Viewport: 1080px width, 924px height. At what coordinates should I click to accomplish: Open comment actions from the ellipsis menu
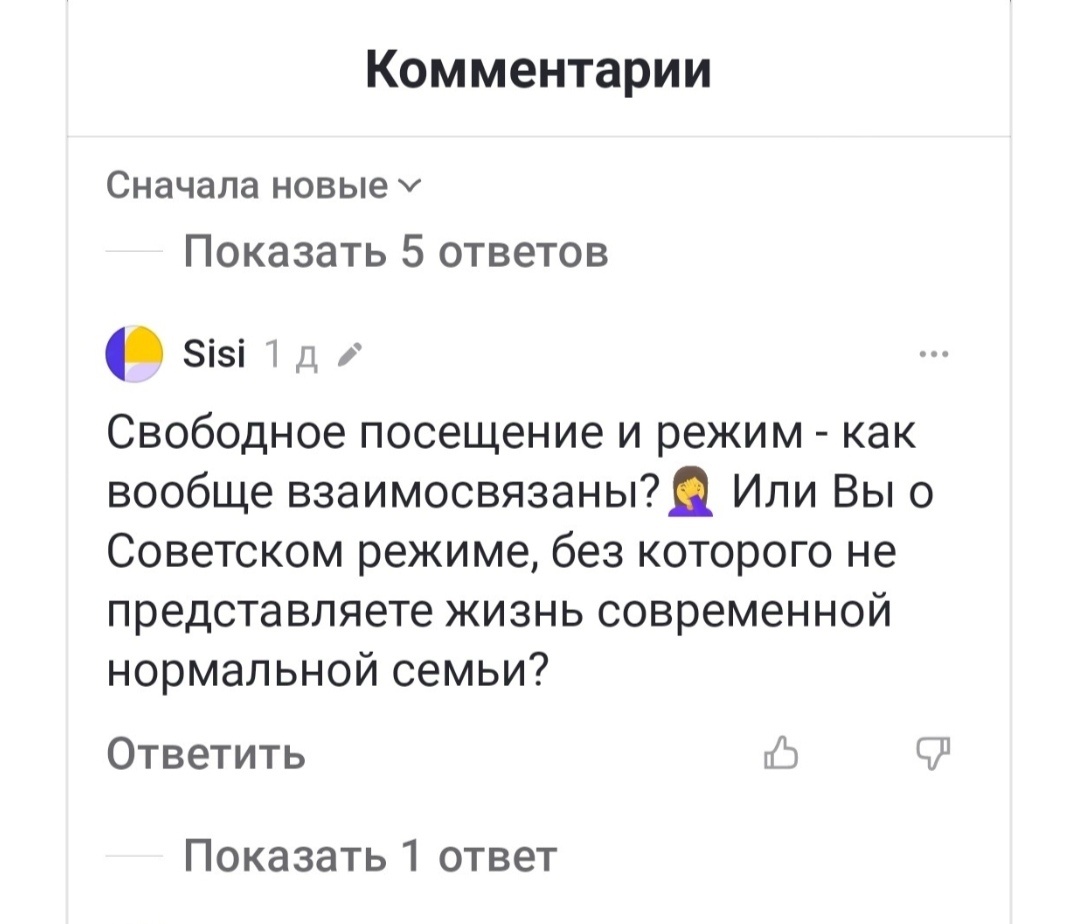click(934, 352)
